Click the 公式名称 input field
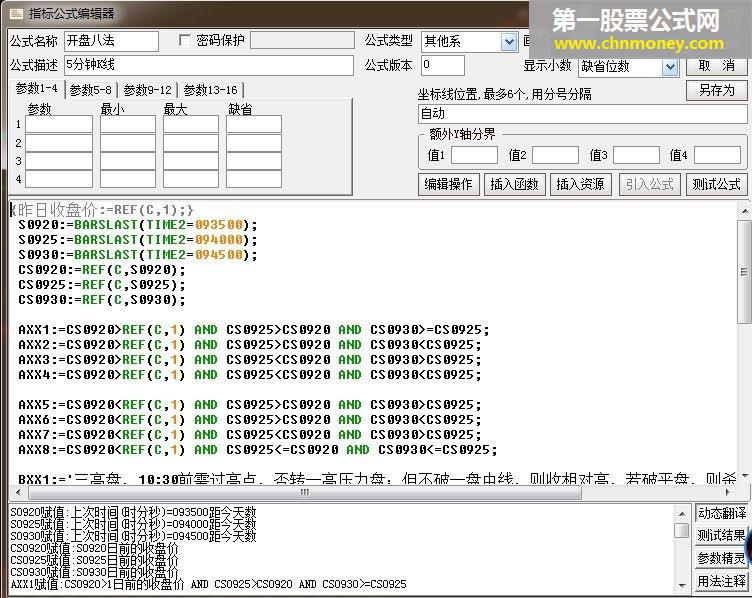Image resolution: width=752 pixels, height=598 pixels. coord(111,41)
